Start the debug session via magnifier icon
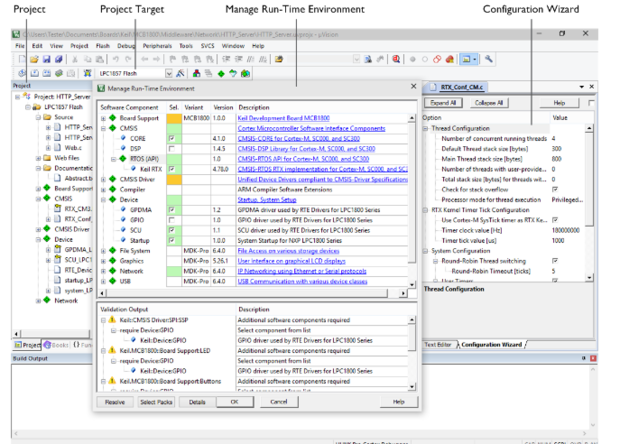The height and width of the screenshot is (444, 620). click(396, 59)
